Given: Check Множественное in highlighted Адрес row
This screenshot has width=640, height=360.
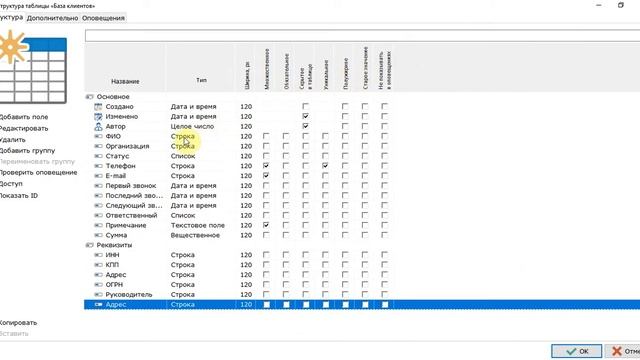Looking at the screenshot, I should [267, 304].
